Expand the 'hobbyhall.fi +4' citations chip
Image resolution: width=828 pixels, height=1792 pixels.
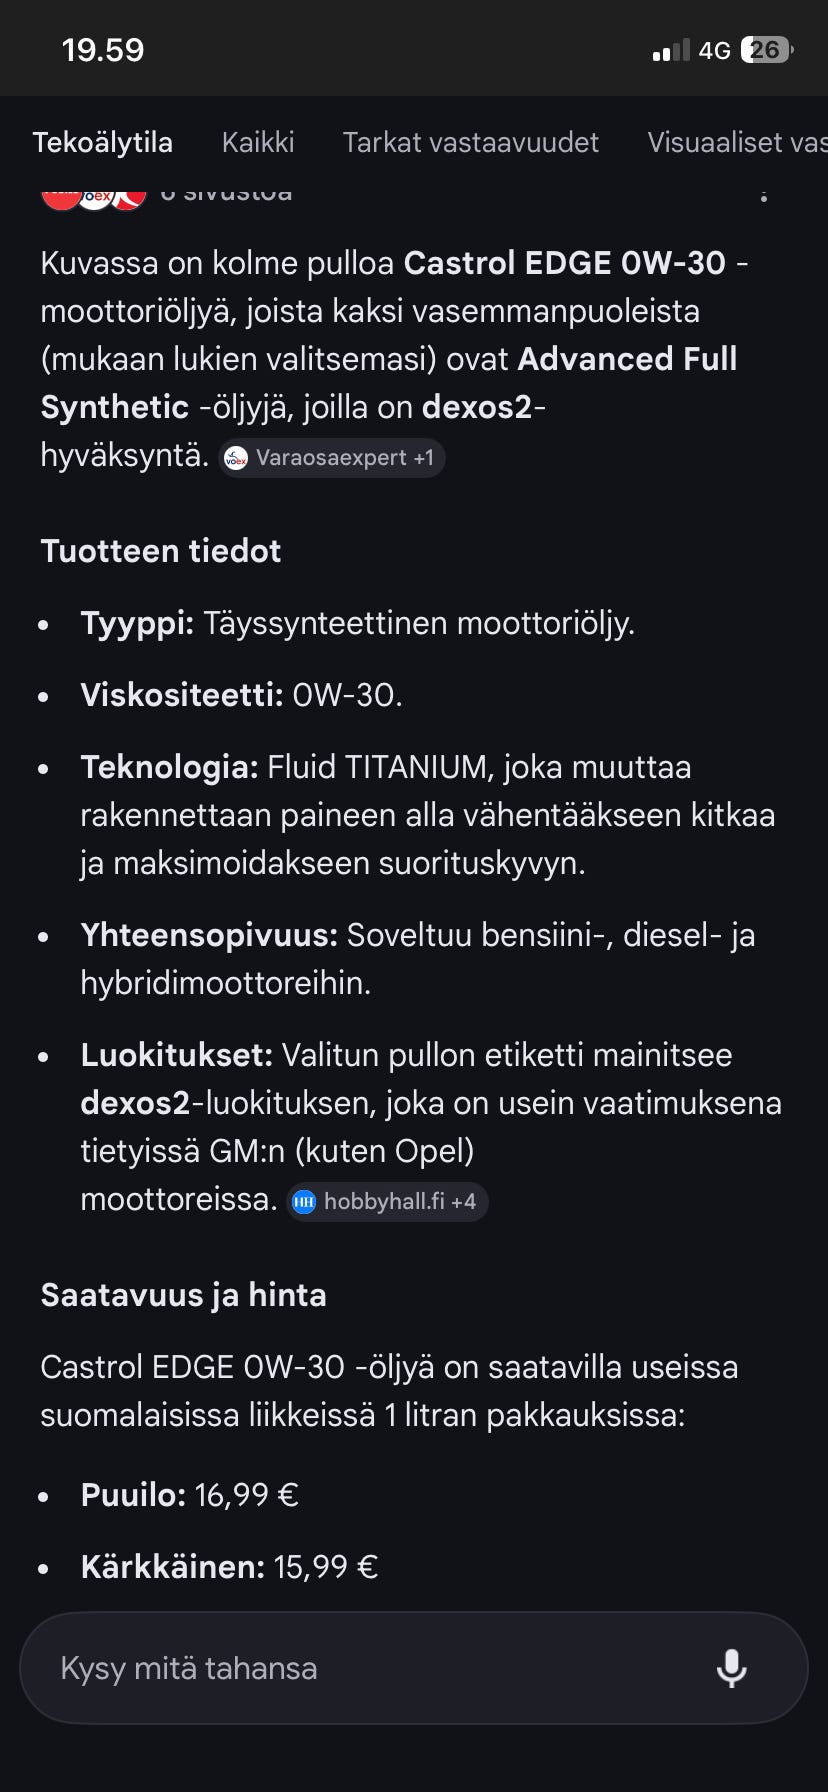387,1202
